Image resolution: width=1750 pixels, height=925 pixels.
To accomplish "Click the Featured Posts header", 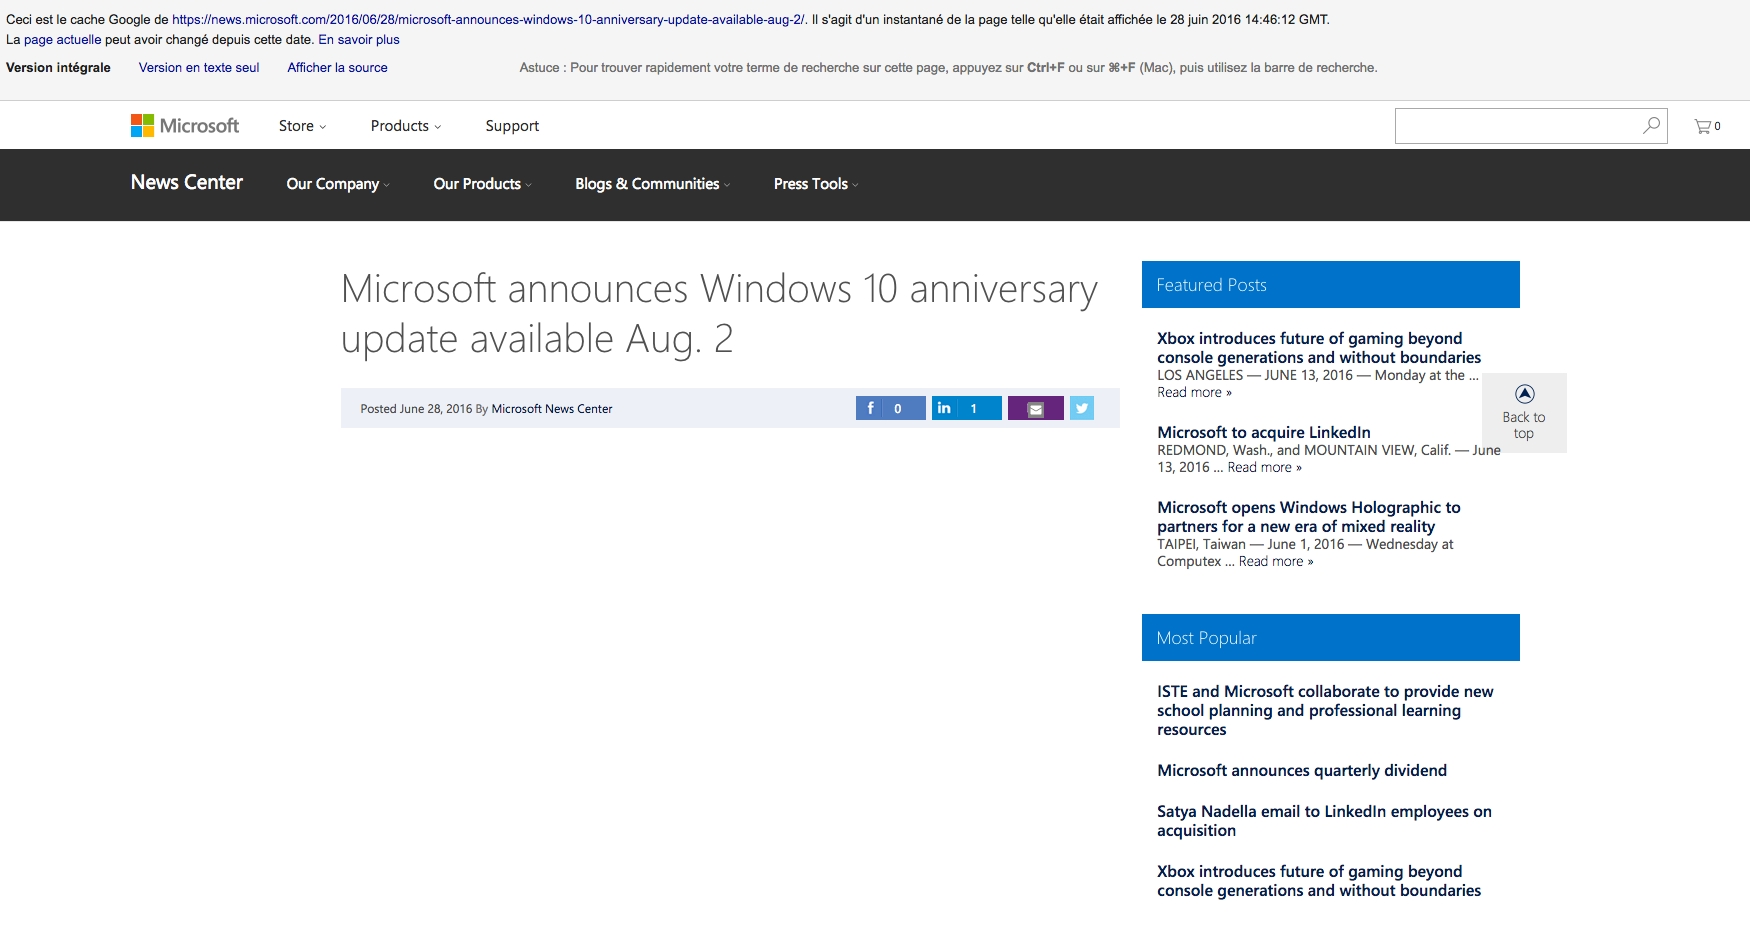I will (x=1331, y=285).
